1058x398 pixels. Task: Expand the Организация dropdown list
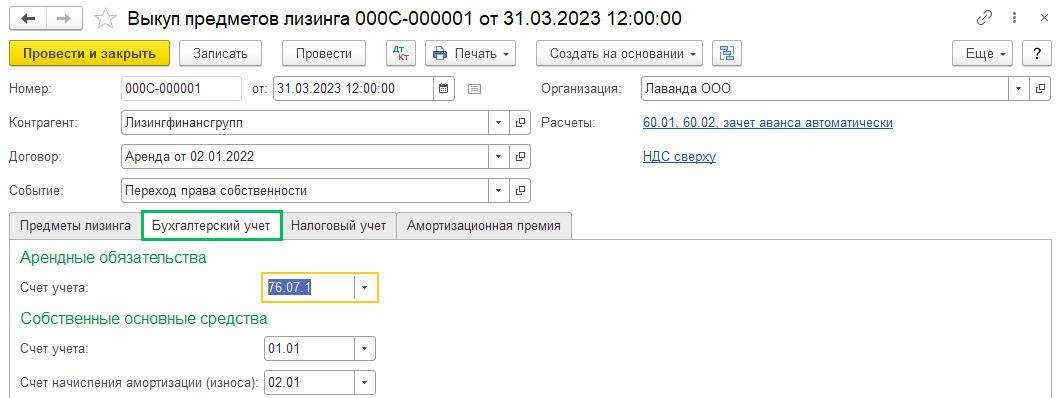point(1018,88)
